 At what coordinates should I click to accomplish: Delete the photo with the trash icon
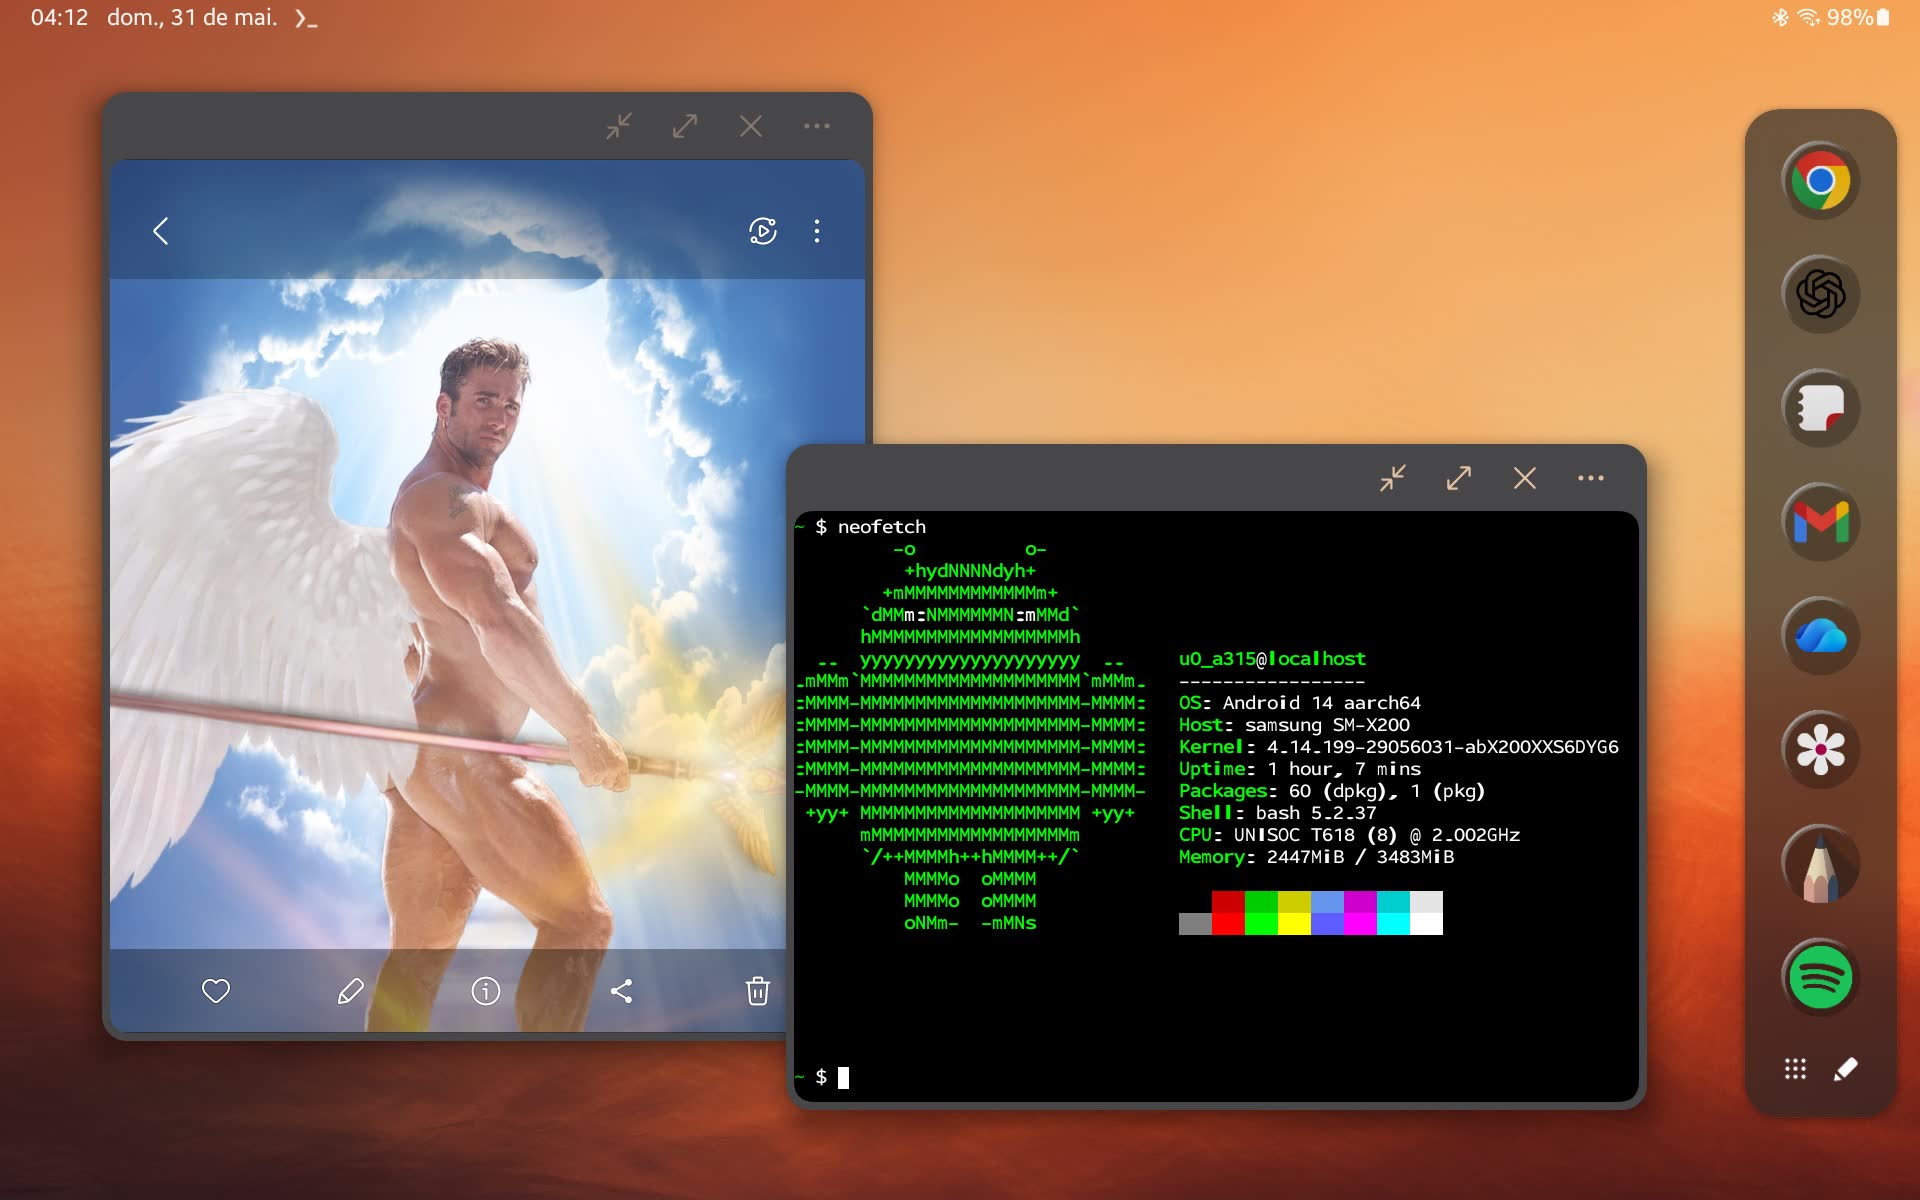click(758, 991)
